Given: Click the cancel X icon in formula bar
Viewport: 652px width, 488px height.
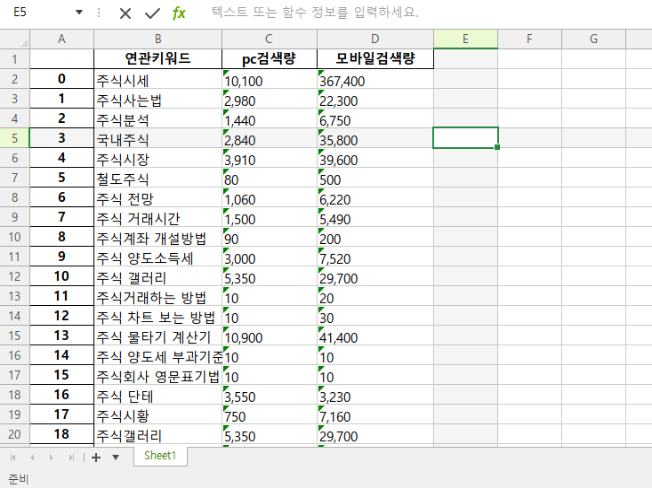Looking at the screenshot, I should tap(125, 13).
